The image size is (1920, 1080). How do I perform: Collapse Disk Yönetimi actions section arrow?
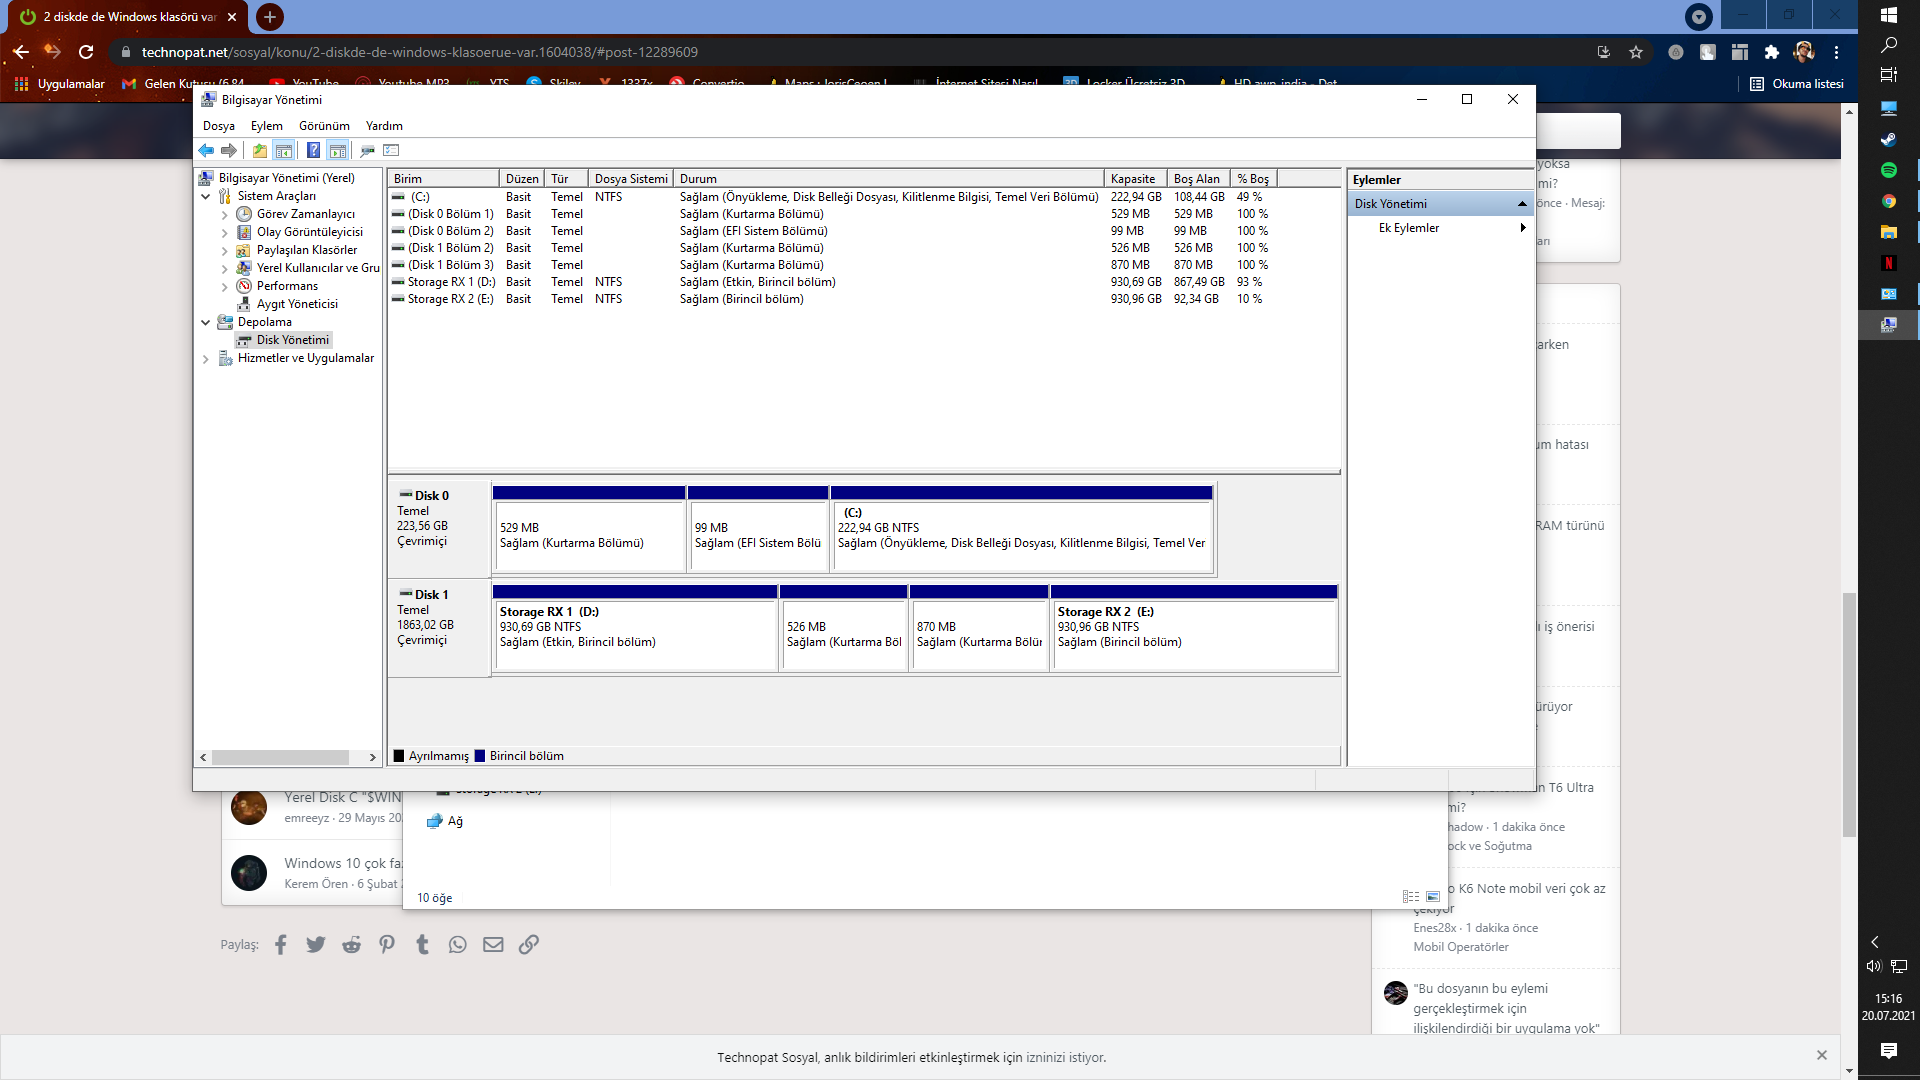click(1522, 204)
